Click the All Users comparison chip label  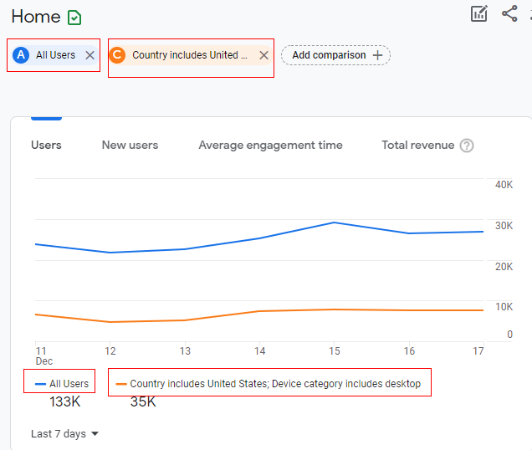pos(56,55)
